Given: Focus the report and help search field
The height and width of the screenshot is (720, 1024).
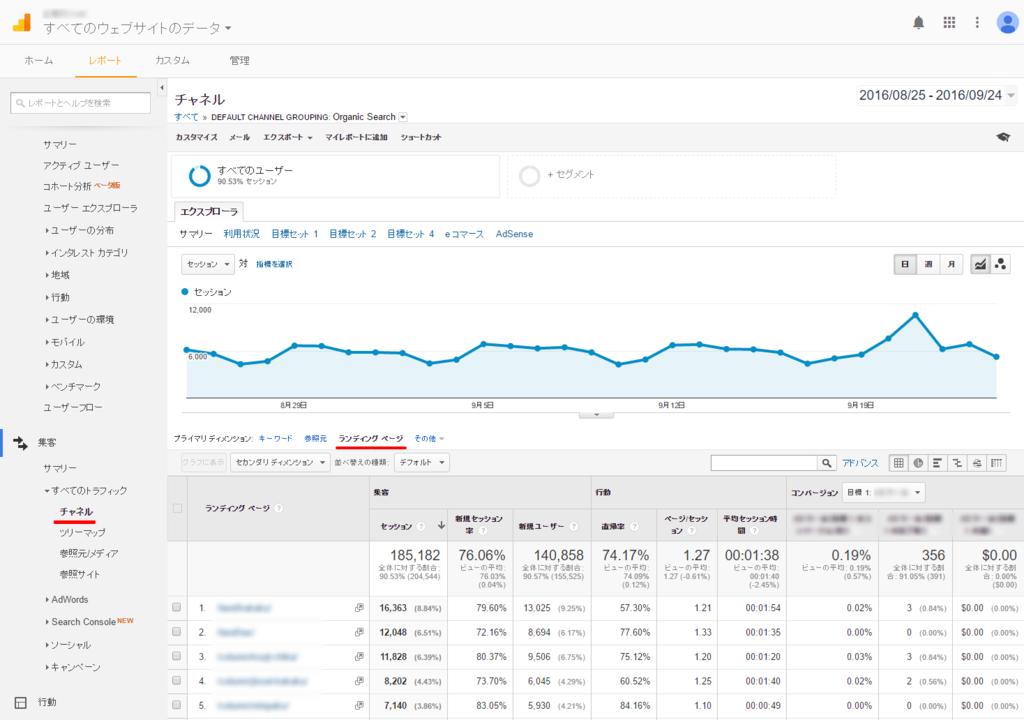Looking at the screenshot, I should tap(80, 103).
